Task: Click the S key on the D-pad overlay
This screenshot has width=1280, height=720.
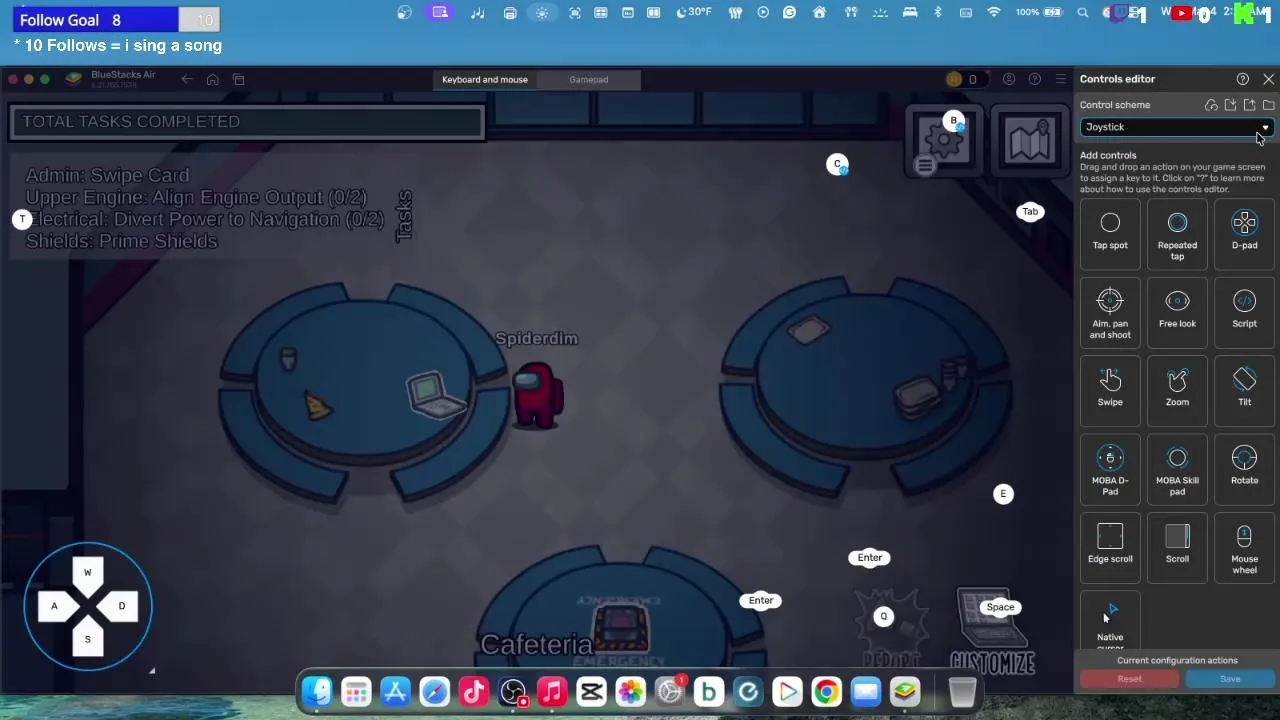Action: pyautogui.click(x=87, y=639)
